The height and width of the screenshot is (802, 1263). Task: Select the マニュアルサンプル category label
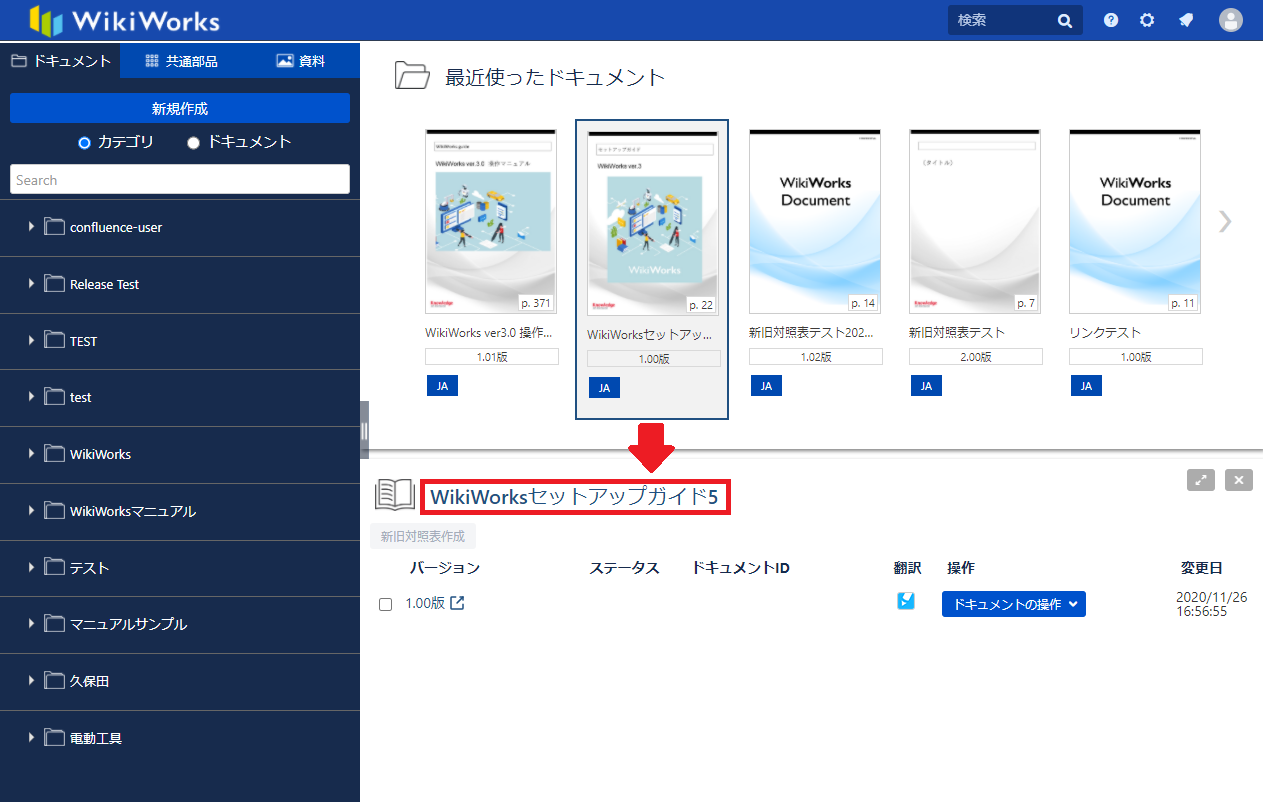pyautogui.click(x=128, y=624)
